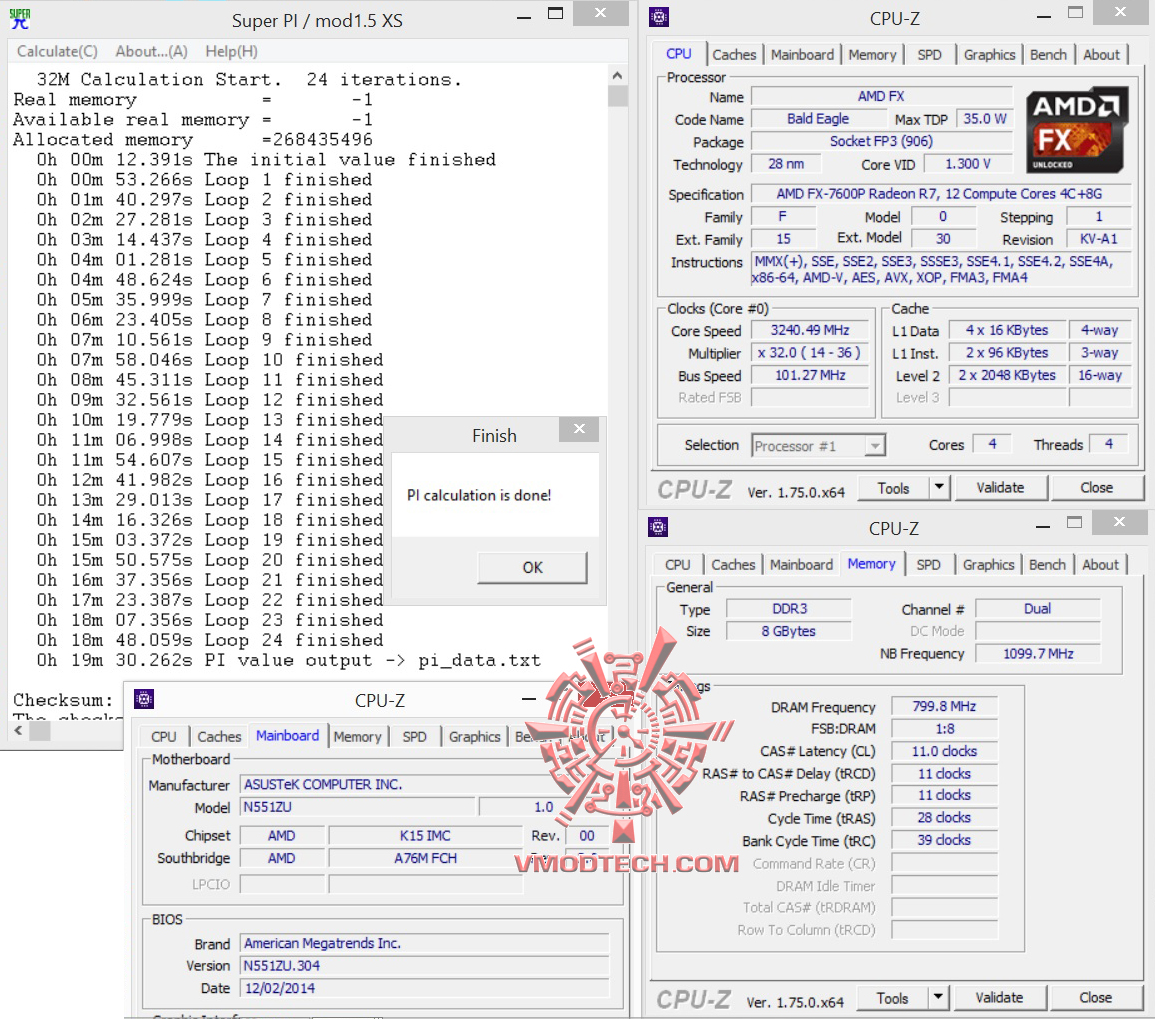Viewport: 1155px width, 1019px height.
Task: Click BIOS Date field 12/02/2014
Action: coord(425,988)
